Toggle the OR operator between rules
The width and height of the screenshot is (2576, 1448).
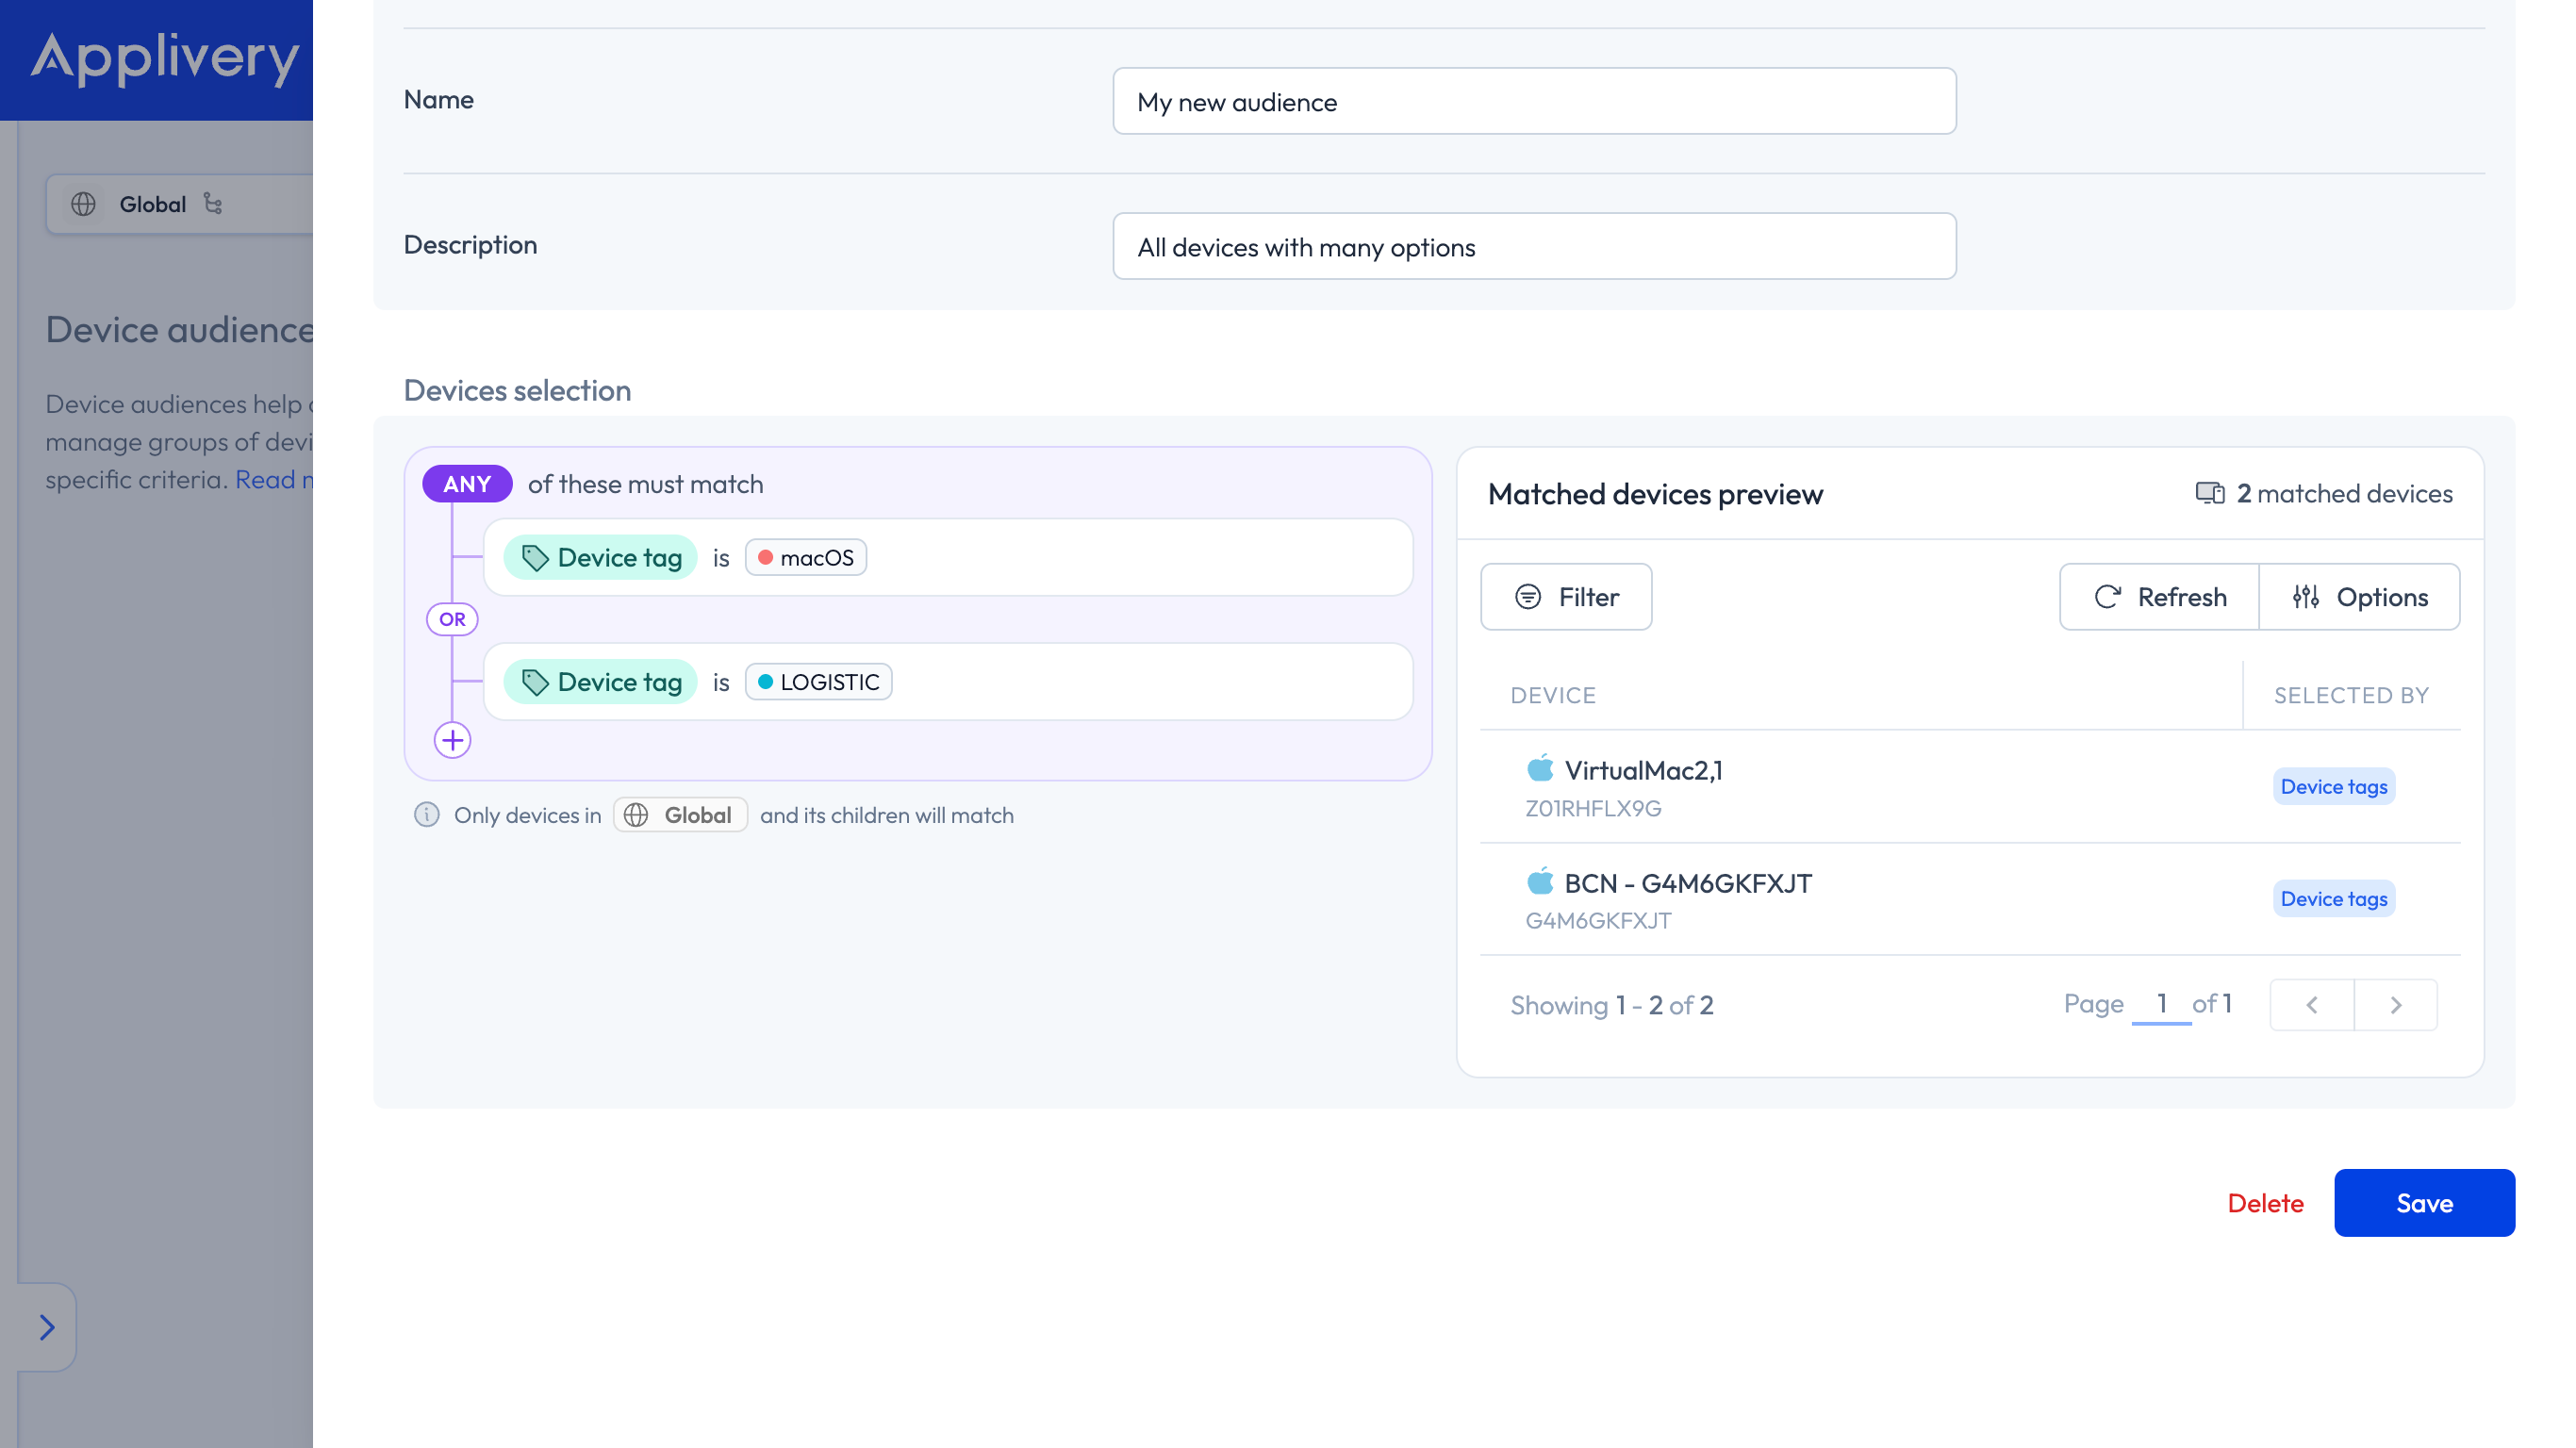coord(452,619)
